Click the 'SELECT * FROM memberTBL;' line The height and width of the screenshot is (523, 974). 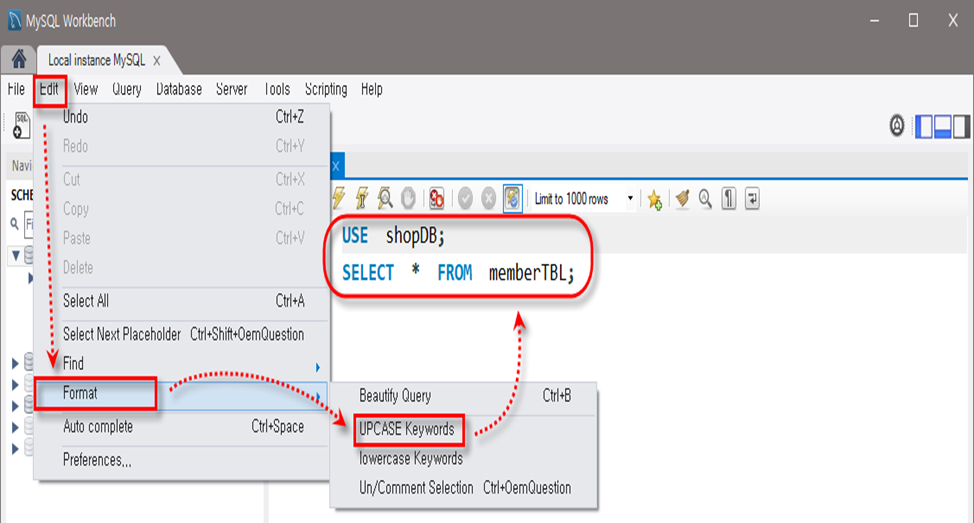(x=458, y=273)
